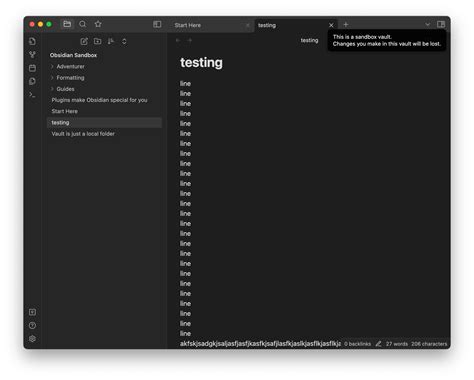Click the 206 characters status entry
This screenshot has width=474, height=380.
(429, 344)
